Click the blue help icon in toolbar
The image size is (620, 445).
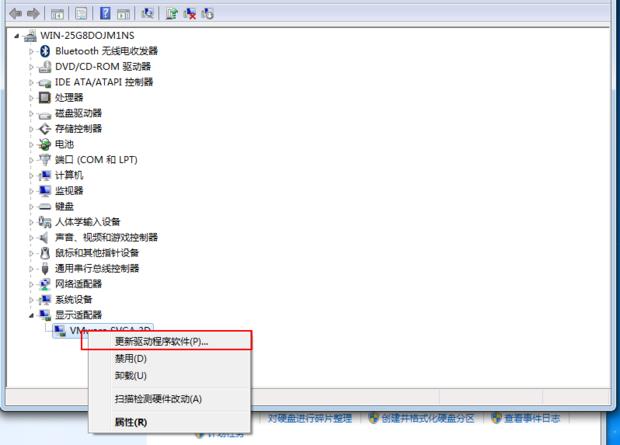coord(103,14)
